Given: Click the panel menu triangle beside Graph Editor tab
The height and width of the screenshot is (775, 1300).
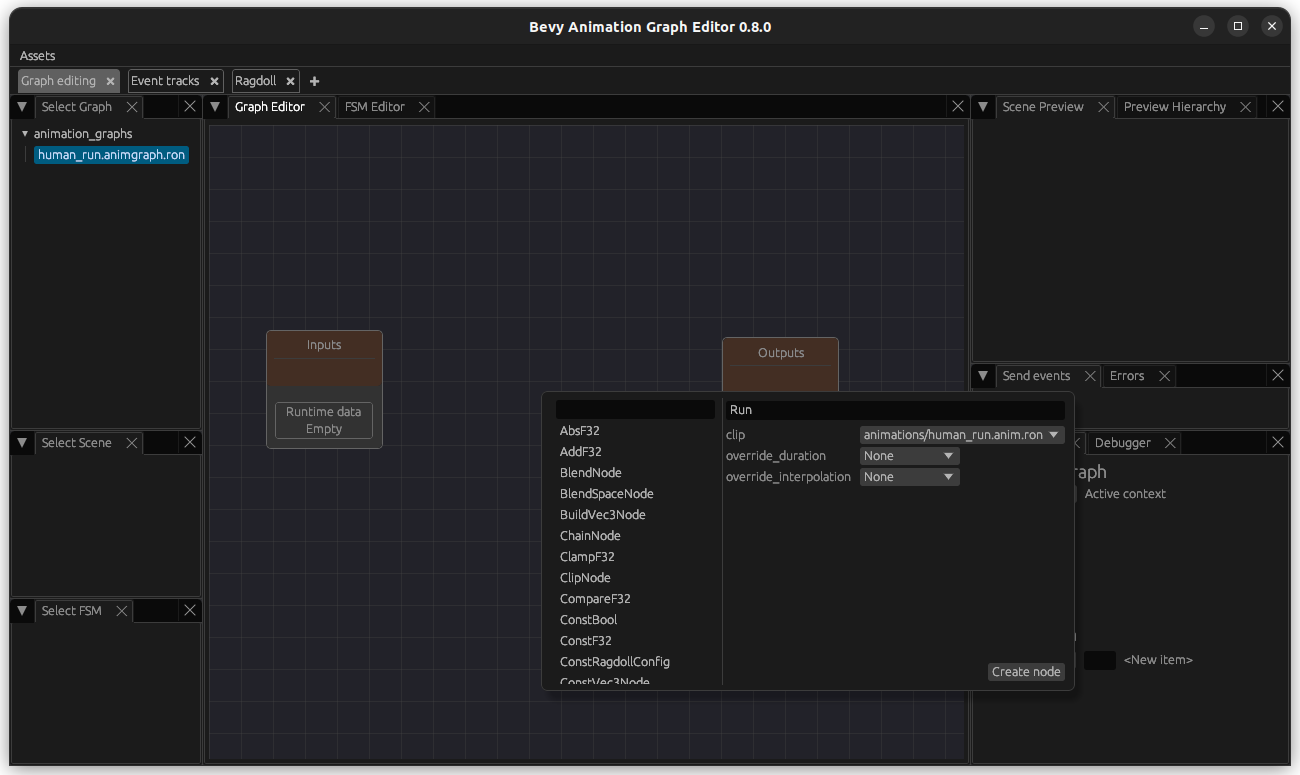Looking at the screenshot, I should point(215,107).
